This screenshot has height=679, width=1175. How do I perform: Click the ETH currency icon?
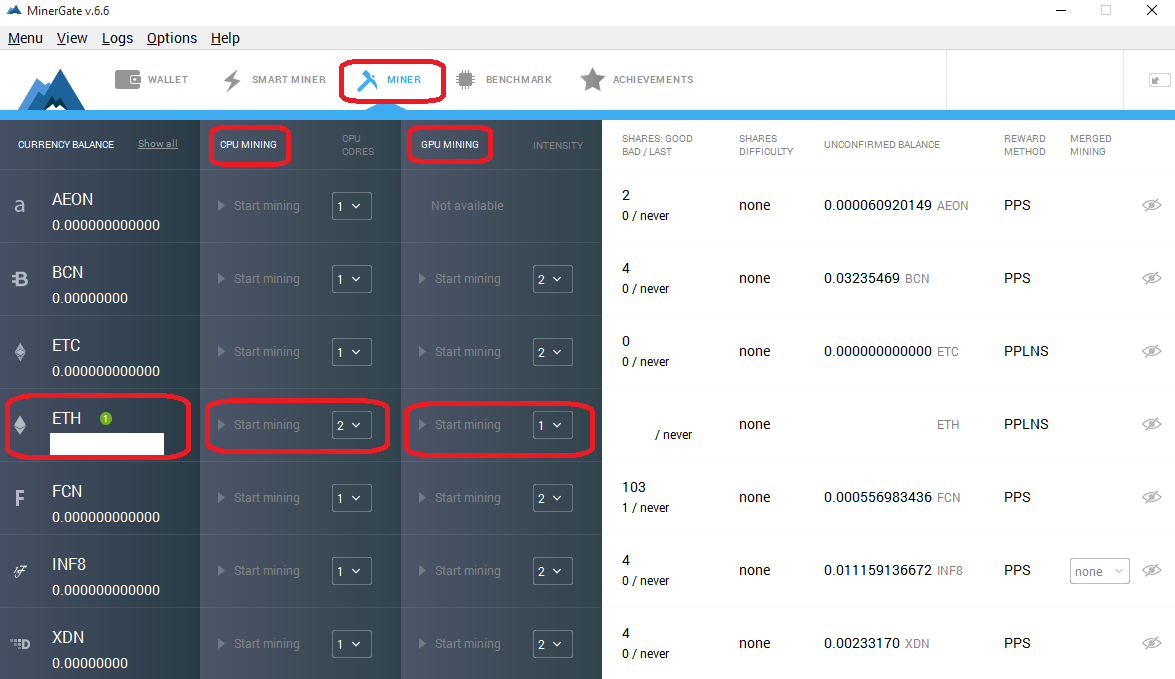[20, 425]
